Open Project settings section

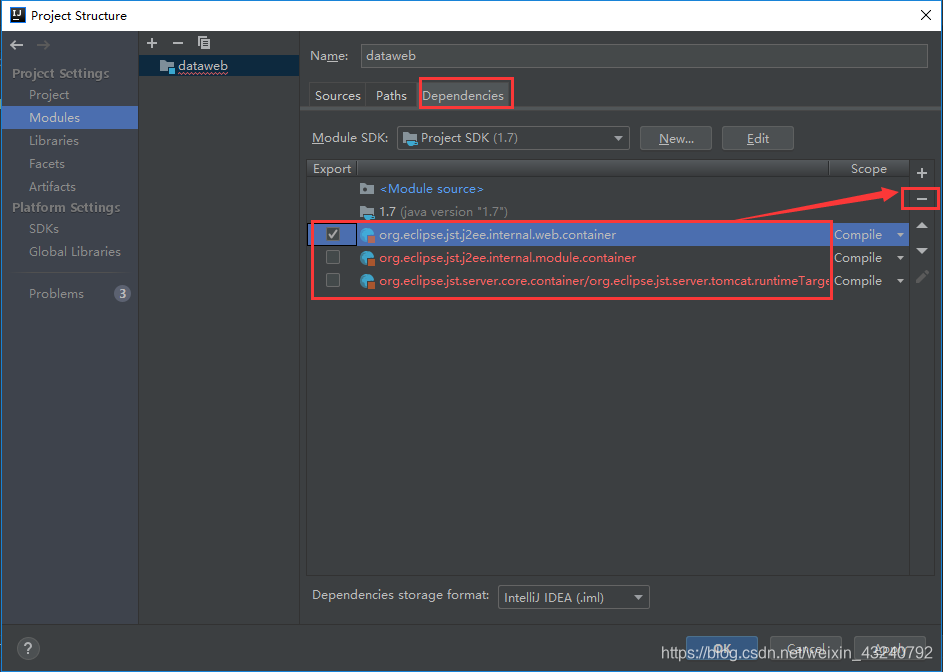tap(49, 95)
